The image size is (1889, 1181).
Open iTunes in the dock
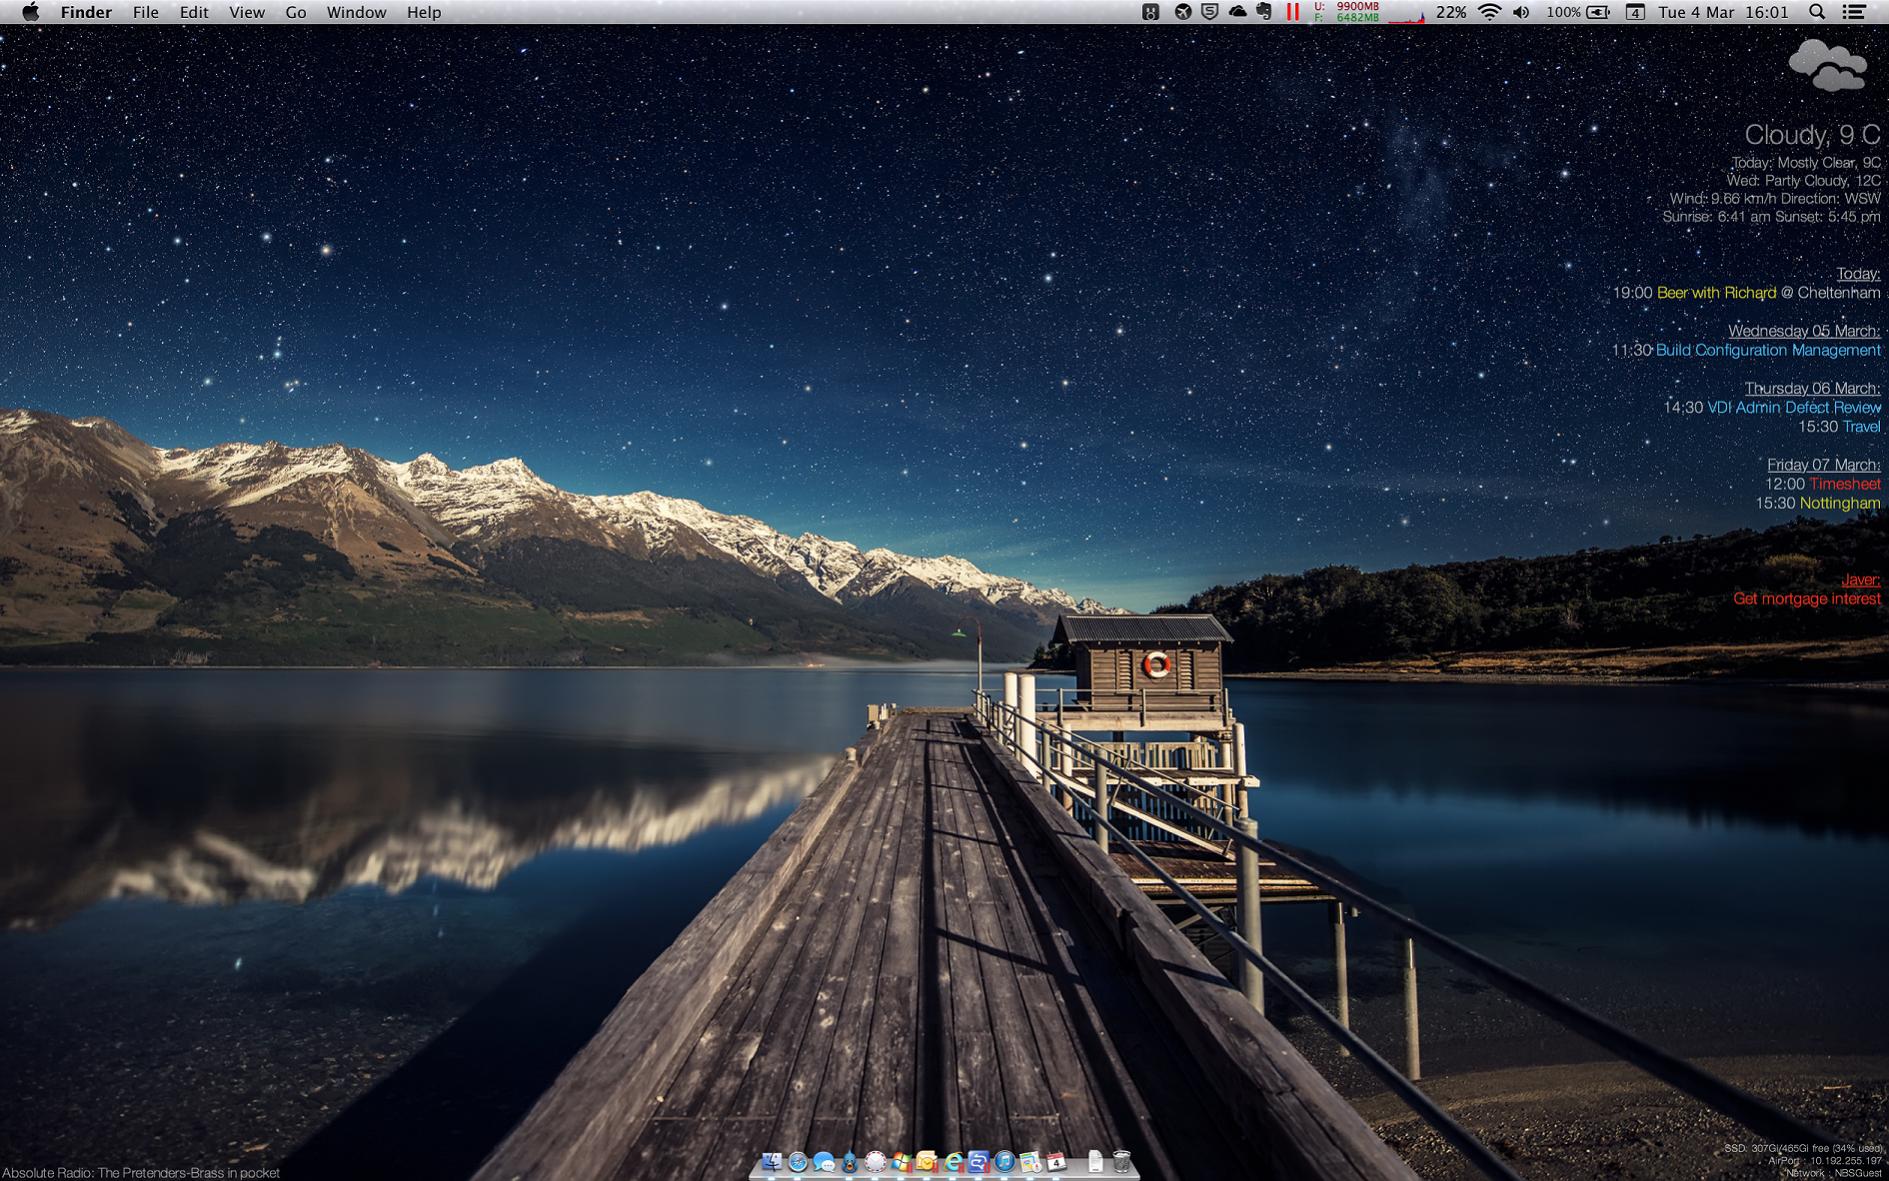[1004, 1161]
